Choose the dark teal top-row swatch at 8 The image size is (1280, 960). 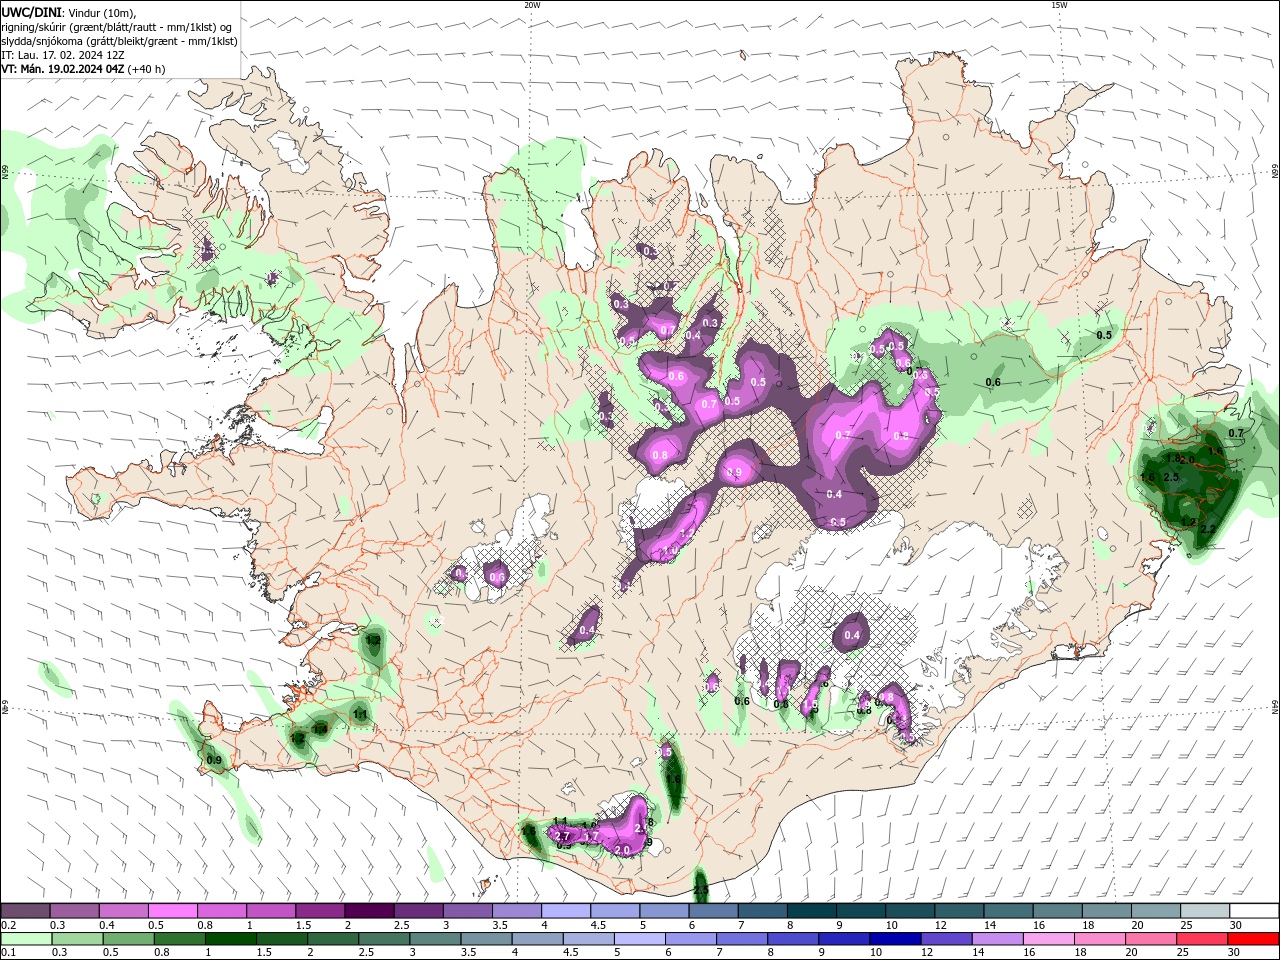click(x=812, y=911)
